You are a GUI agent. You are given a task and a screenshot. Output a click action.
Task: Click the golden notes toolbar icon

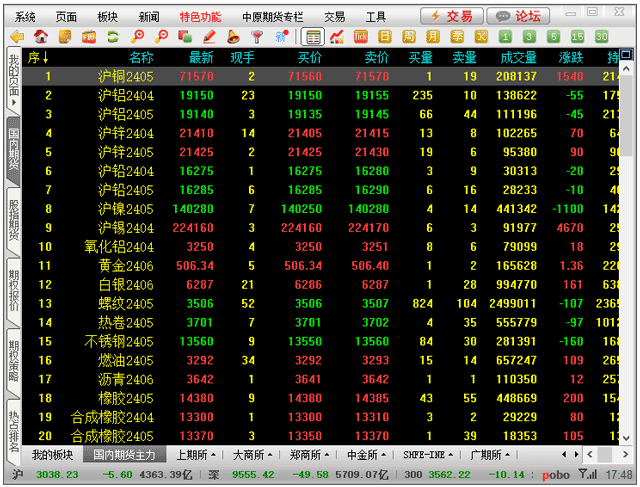point(65,37)
